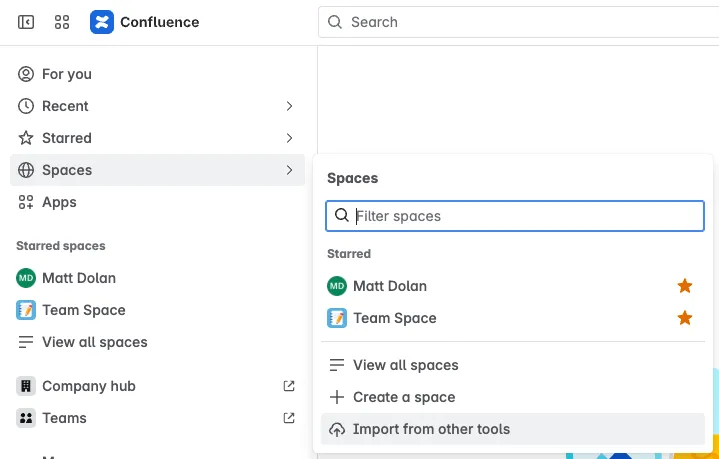Click the Company hub building icon
Image resolution: width=719 pixels, height=459 pixels.
pyautogui.click(x=26, y=386)
